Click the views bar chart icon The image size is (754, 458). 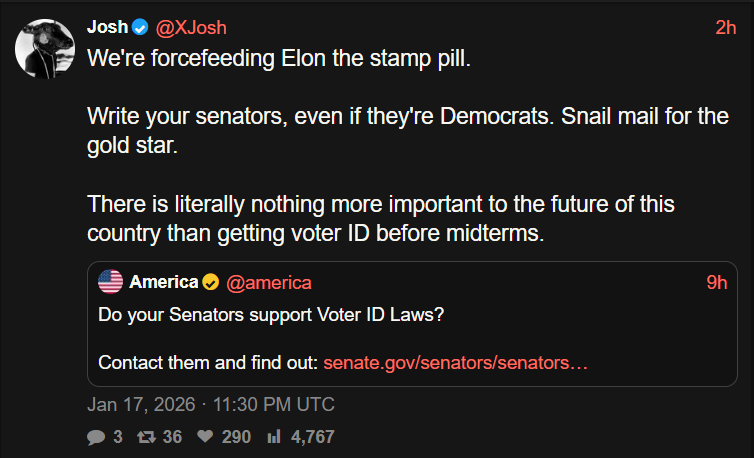pos(274,437)
